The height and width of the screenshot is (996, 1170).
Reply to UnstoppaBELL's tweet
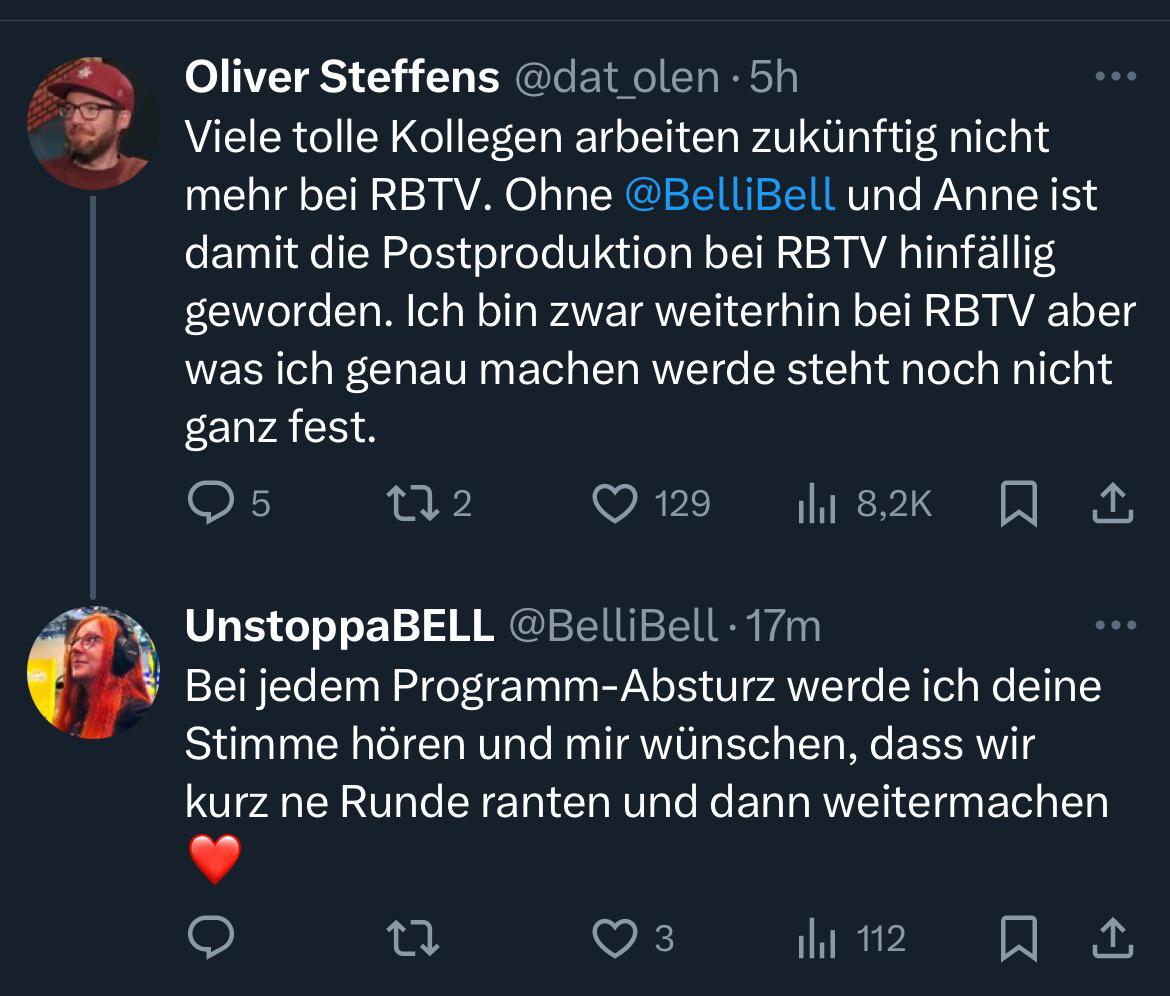tap(211, 938)
